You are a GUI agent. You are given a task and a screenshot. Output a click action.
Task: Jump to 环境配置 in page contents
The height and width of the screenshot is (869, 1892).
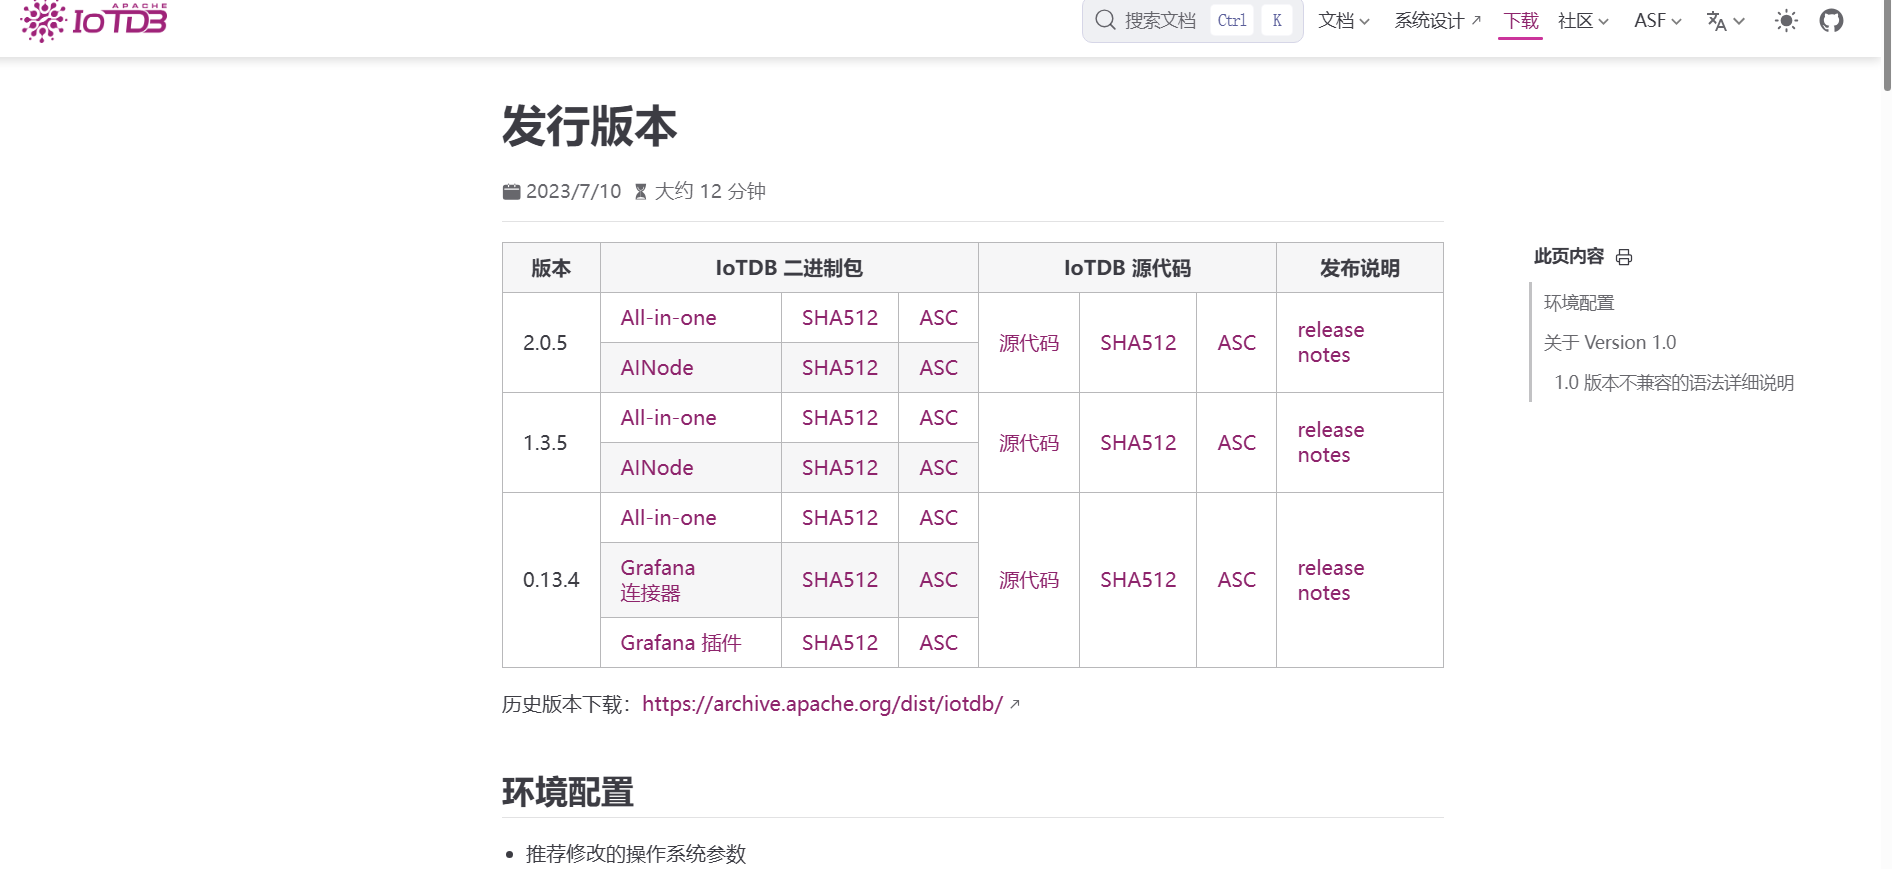pos(1578,302)
